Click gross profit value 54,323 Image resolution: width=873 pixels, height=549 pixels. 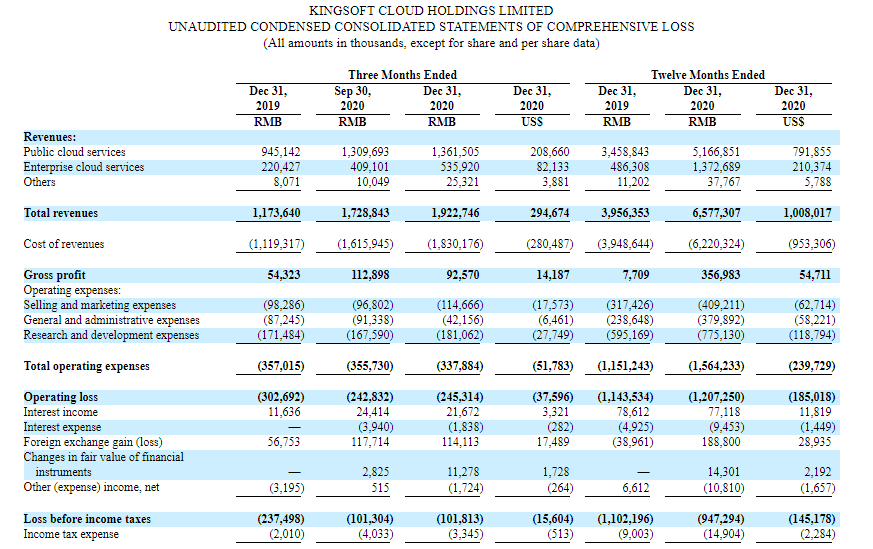coord(283,274)
